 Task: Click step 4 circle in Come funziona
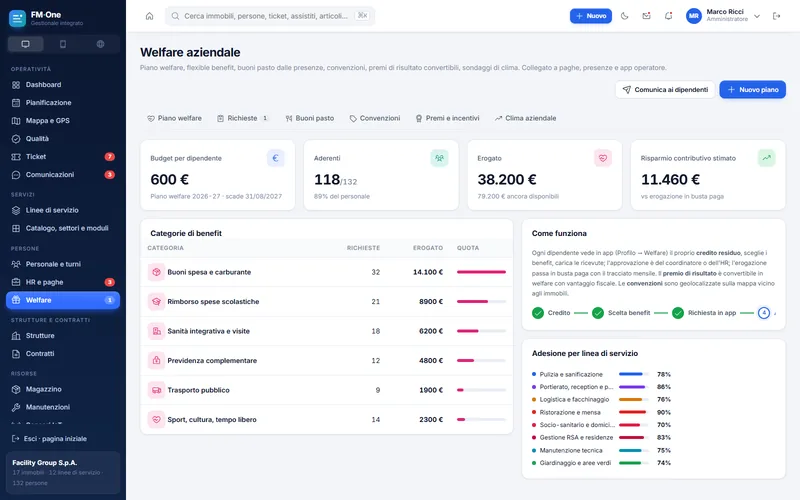[764, 313]
